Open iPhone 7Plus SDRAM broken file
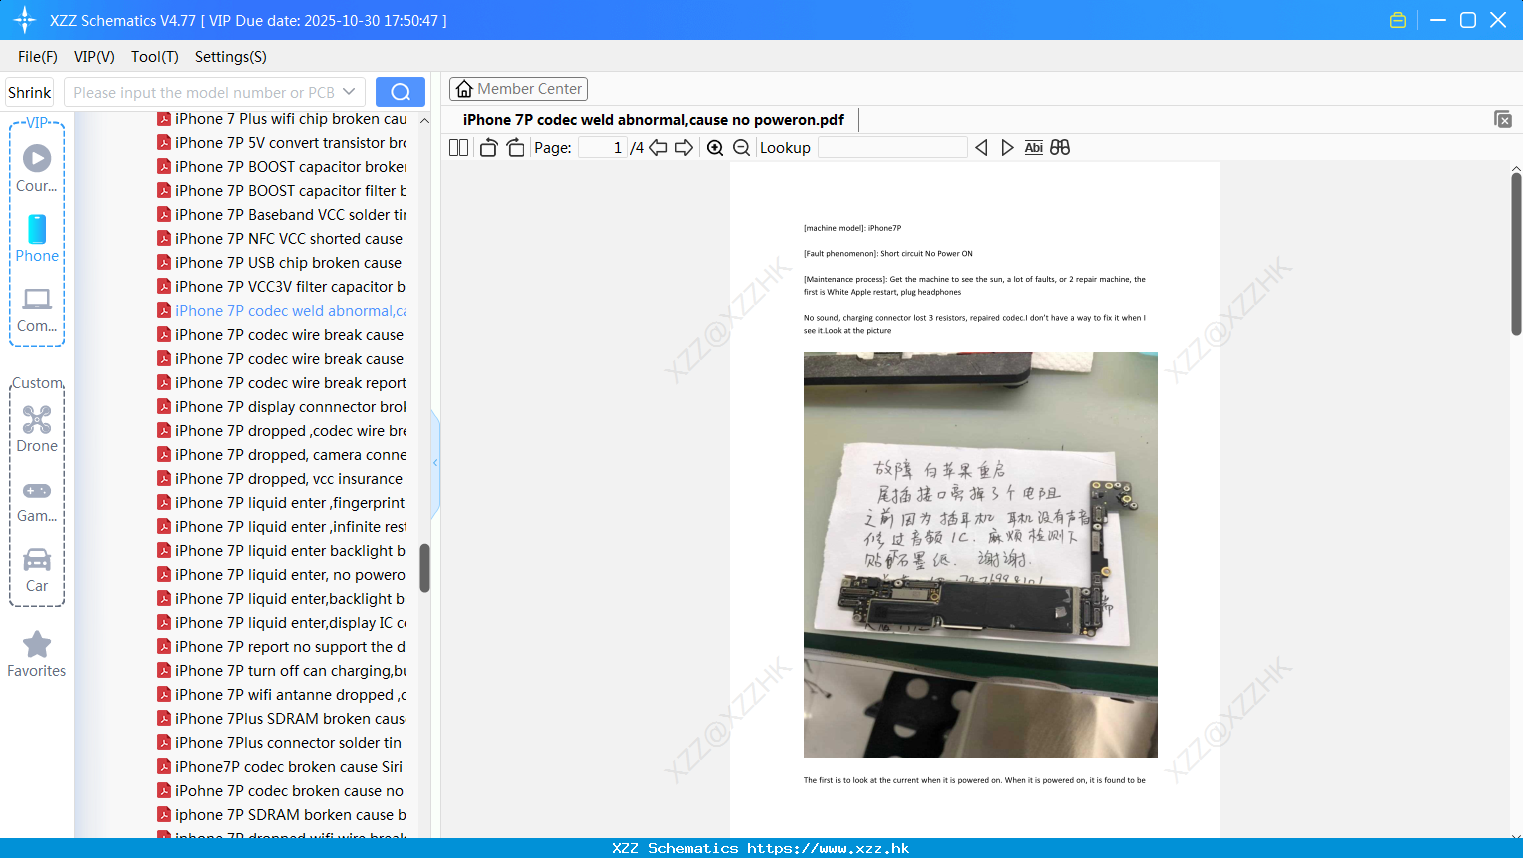The width and height of the screenshot is (1523, 858). click(x=283, y=719)
